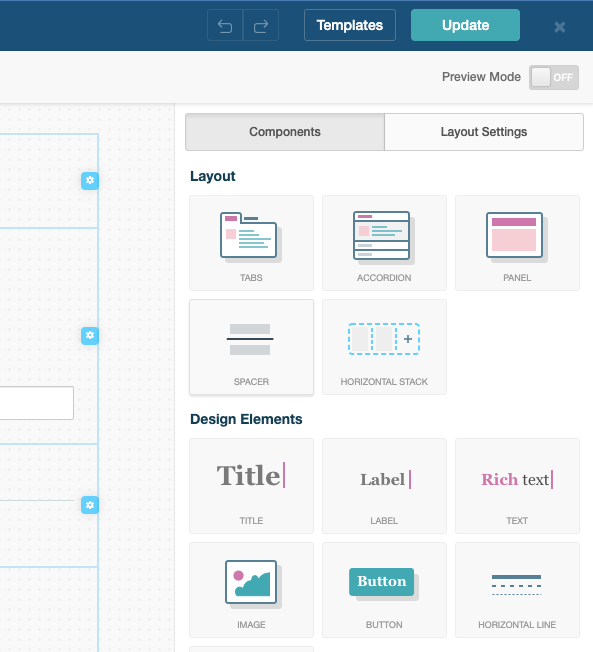The width and height of the screenshot is (593, 652).
Task: Select the Tabs layout component
Action: pyautogui.click(x=251, y=243)
